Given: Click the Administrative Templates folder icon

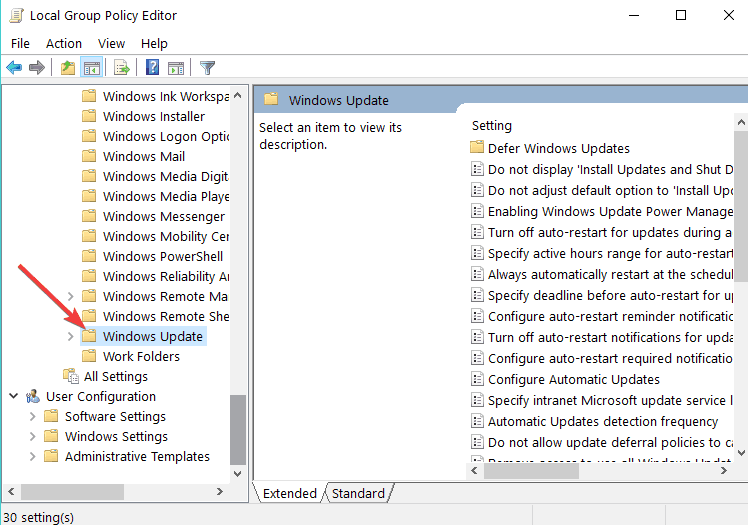Looking at the screenshot, I should coord(51,456).
